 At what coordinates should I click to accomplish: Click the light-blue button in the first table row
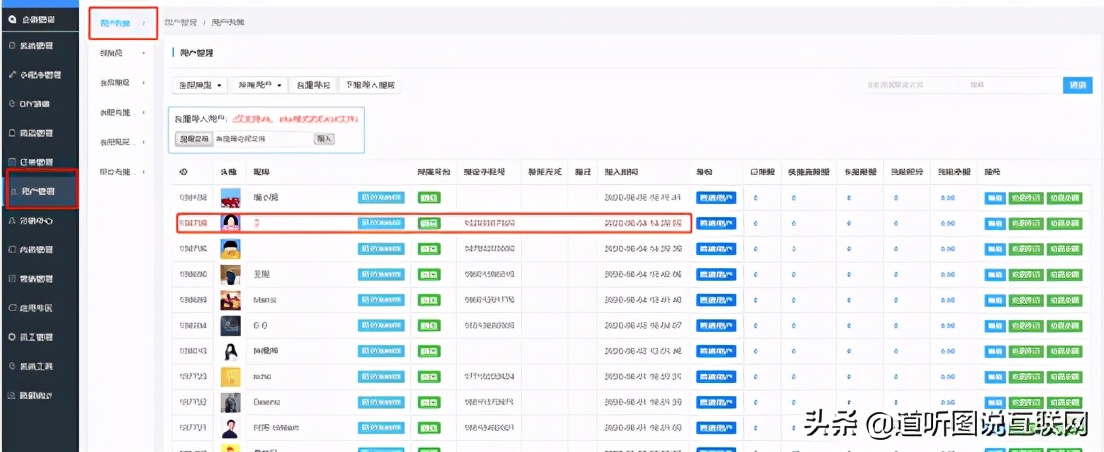point(381,198)
